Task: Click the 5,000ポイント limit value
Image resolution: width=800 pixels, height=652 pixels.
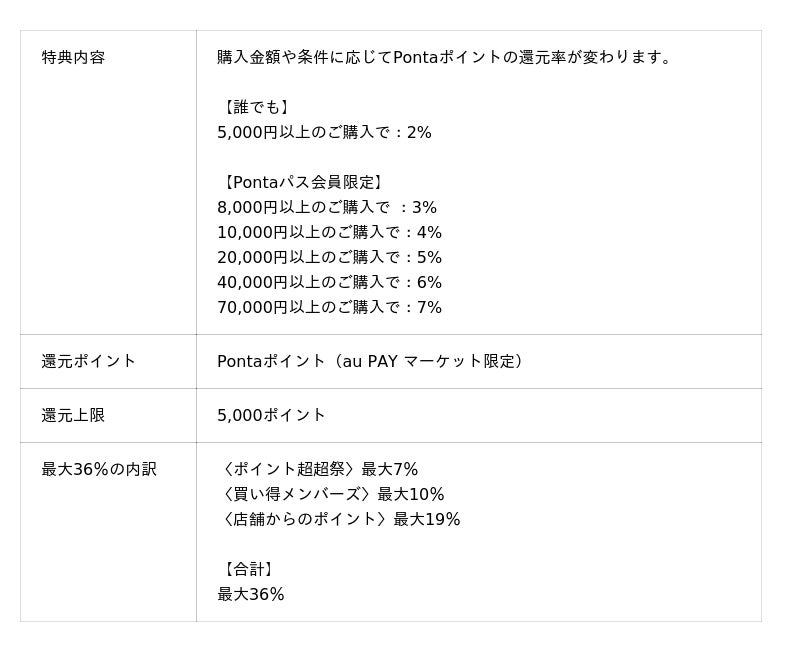Action: point(271,415)
